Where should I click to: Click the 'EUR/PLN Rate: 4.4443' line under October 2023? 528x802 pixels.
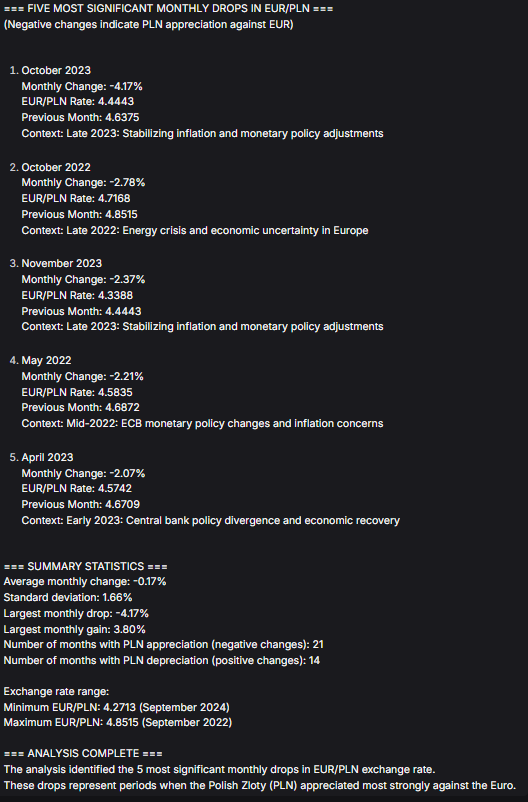tap(78, 102)
